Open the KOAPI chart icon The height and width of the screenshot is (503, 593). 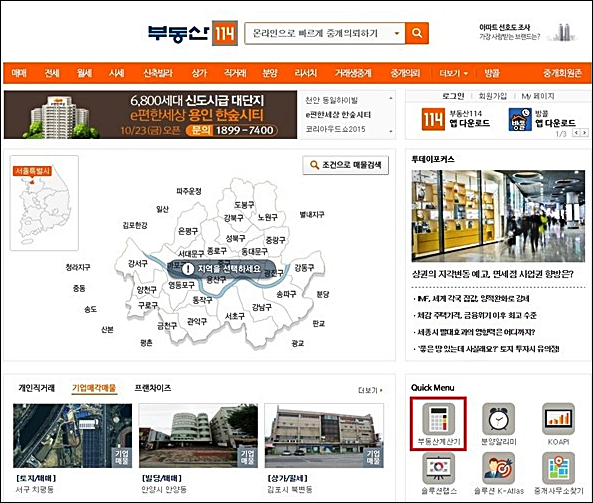[x=558, y=419]
